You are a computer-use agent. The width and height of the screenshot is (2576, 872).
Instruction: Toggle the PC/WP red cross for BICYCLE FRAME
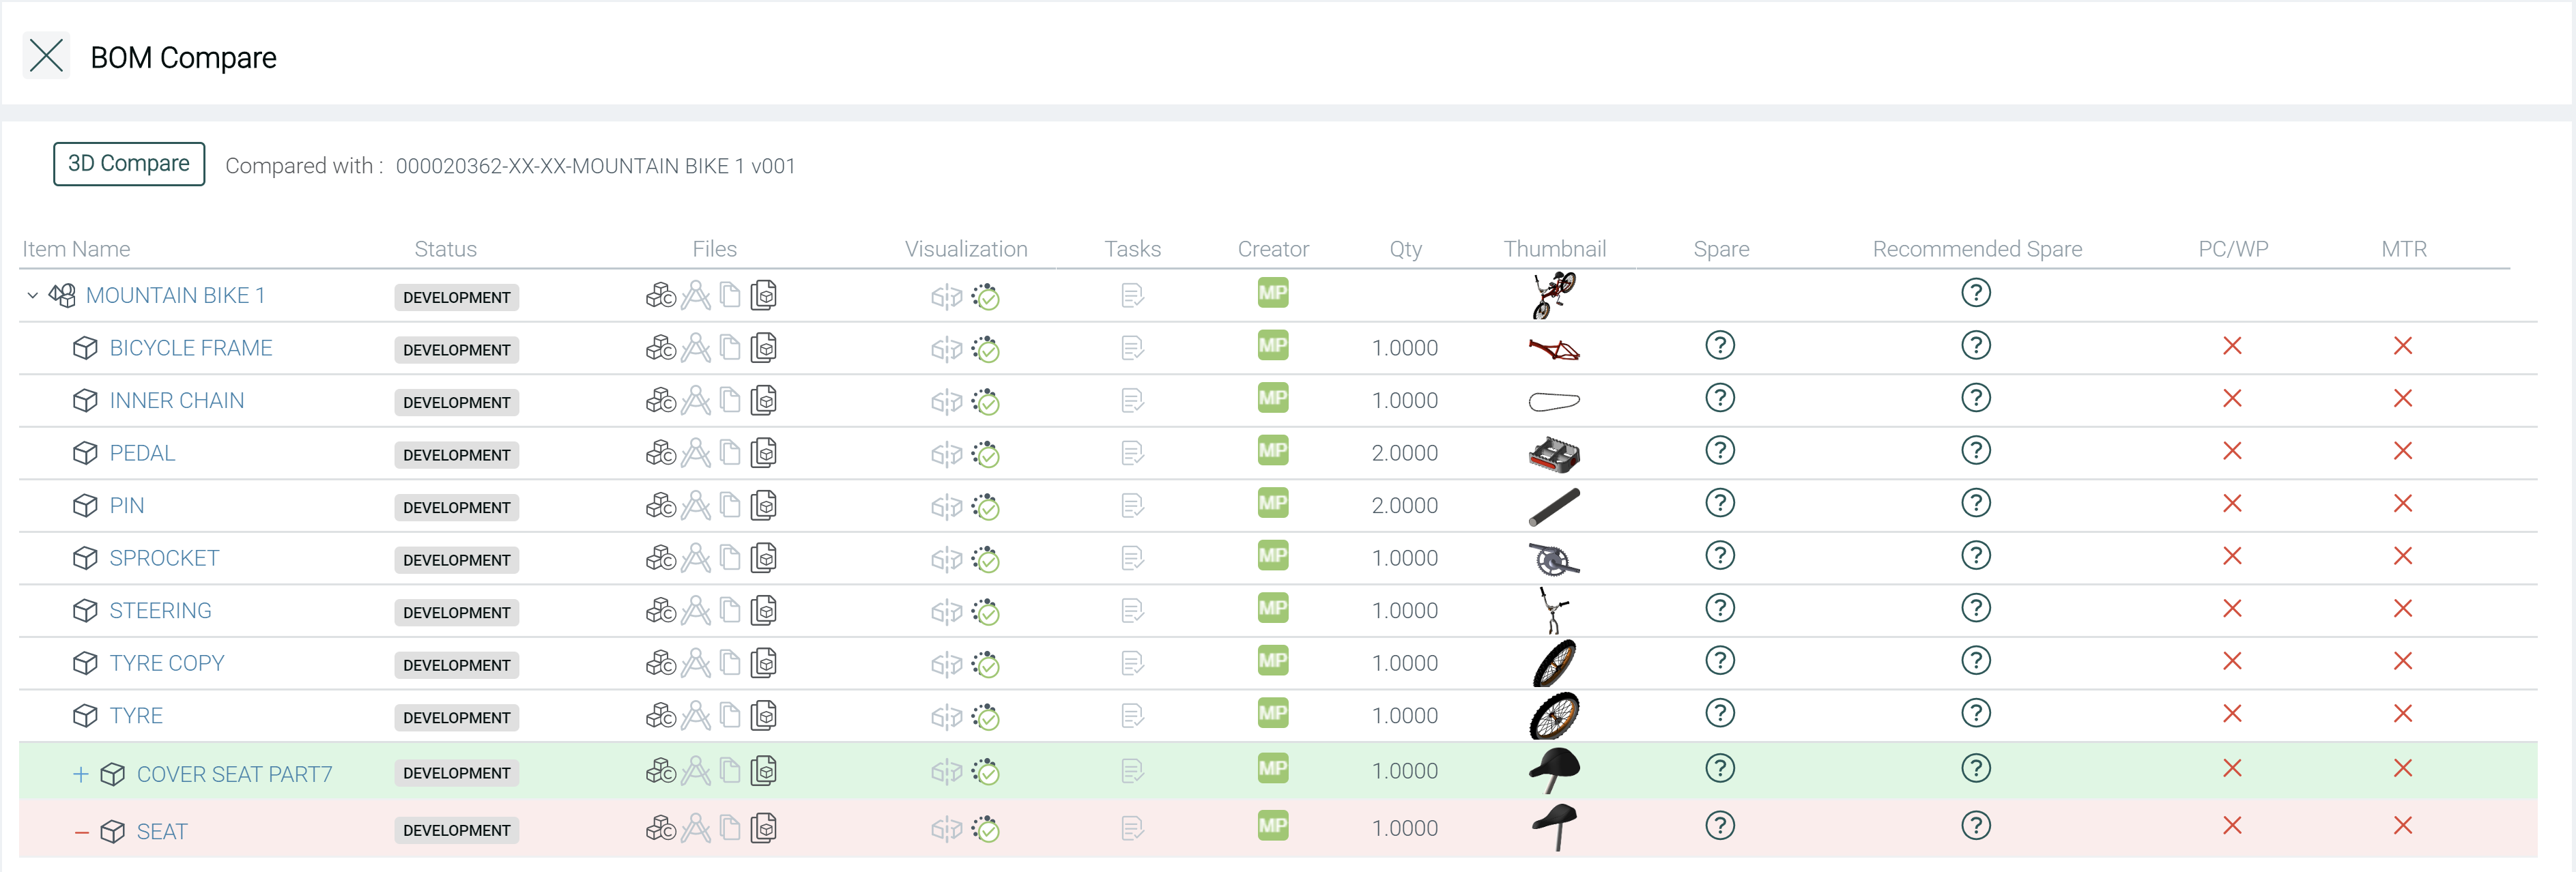tap(2232, 346)
